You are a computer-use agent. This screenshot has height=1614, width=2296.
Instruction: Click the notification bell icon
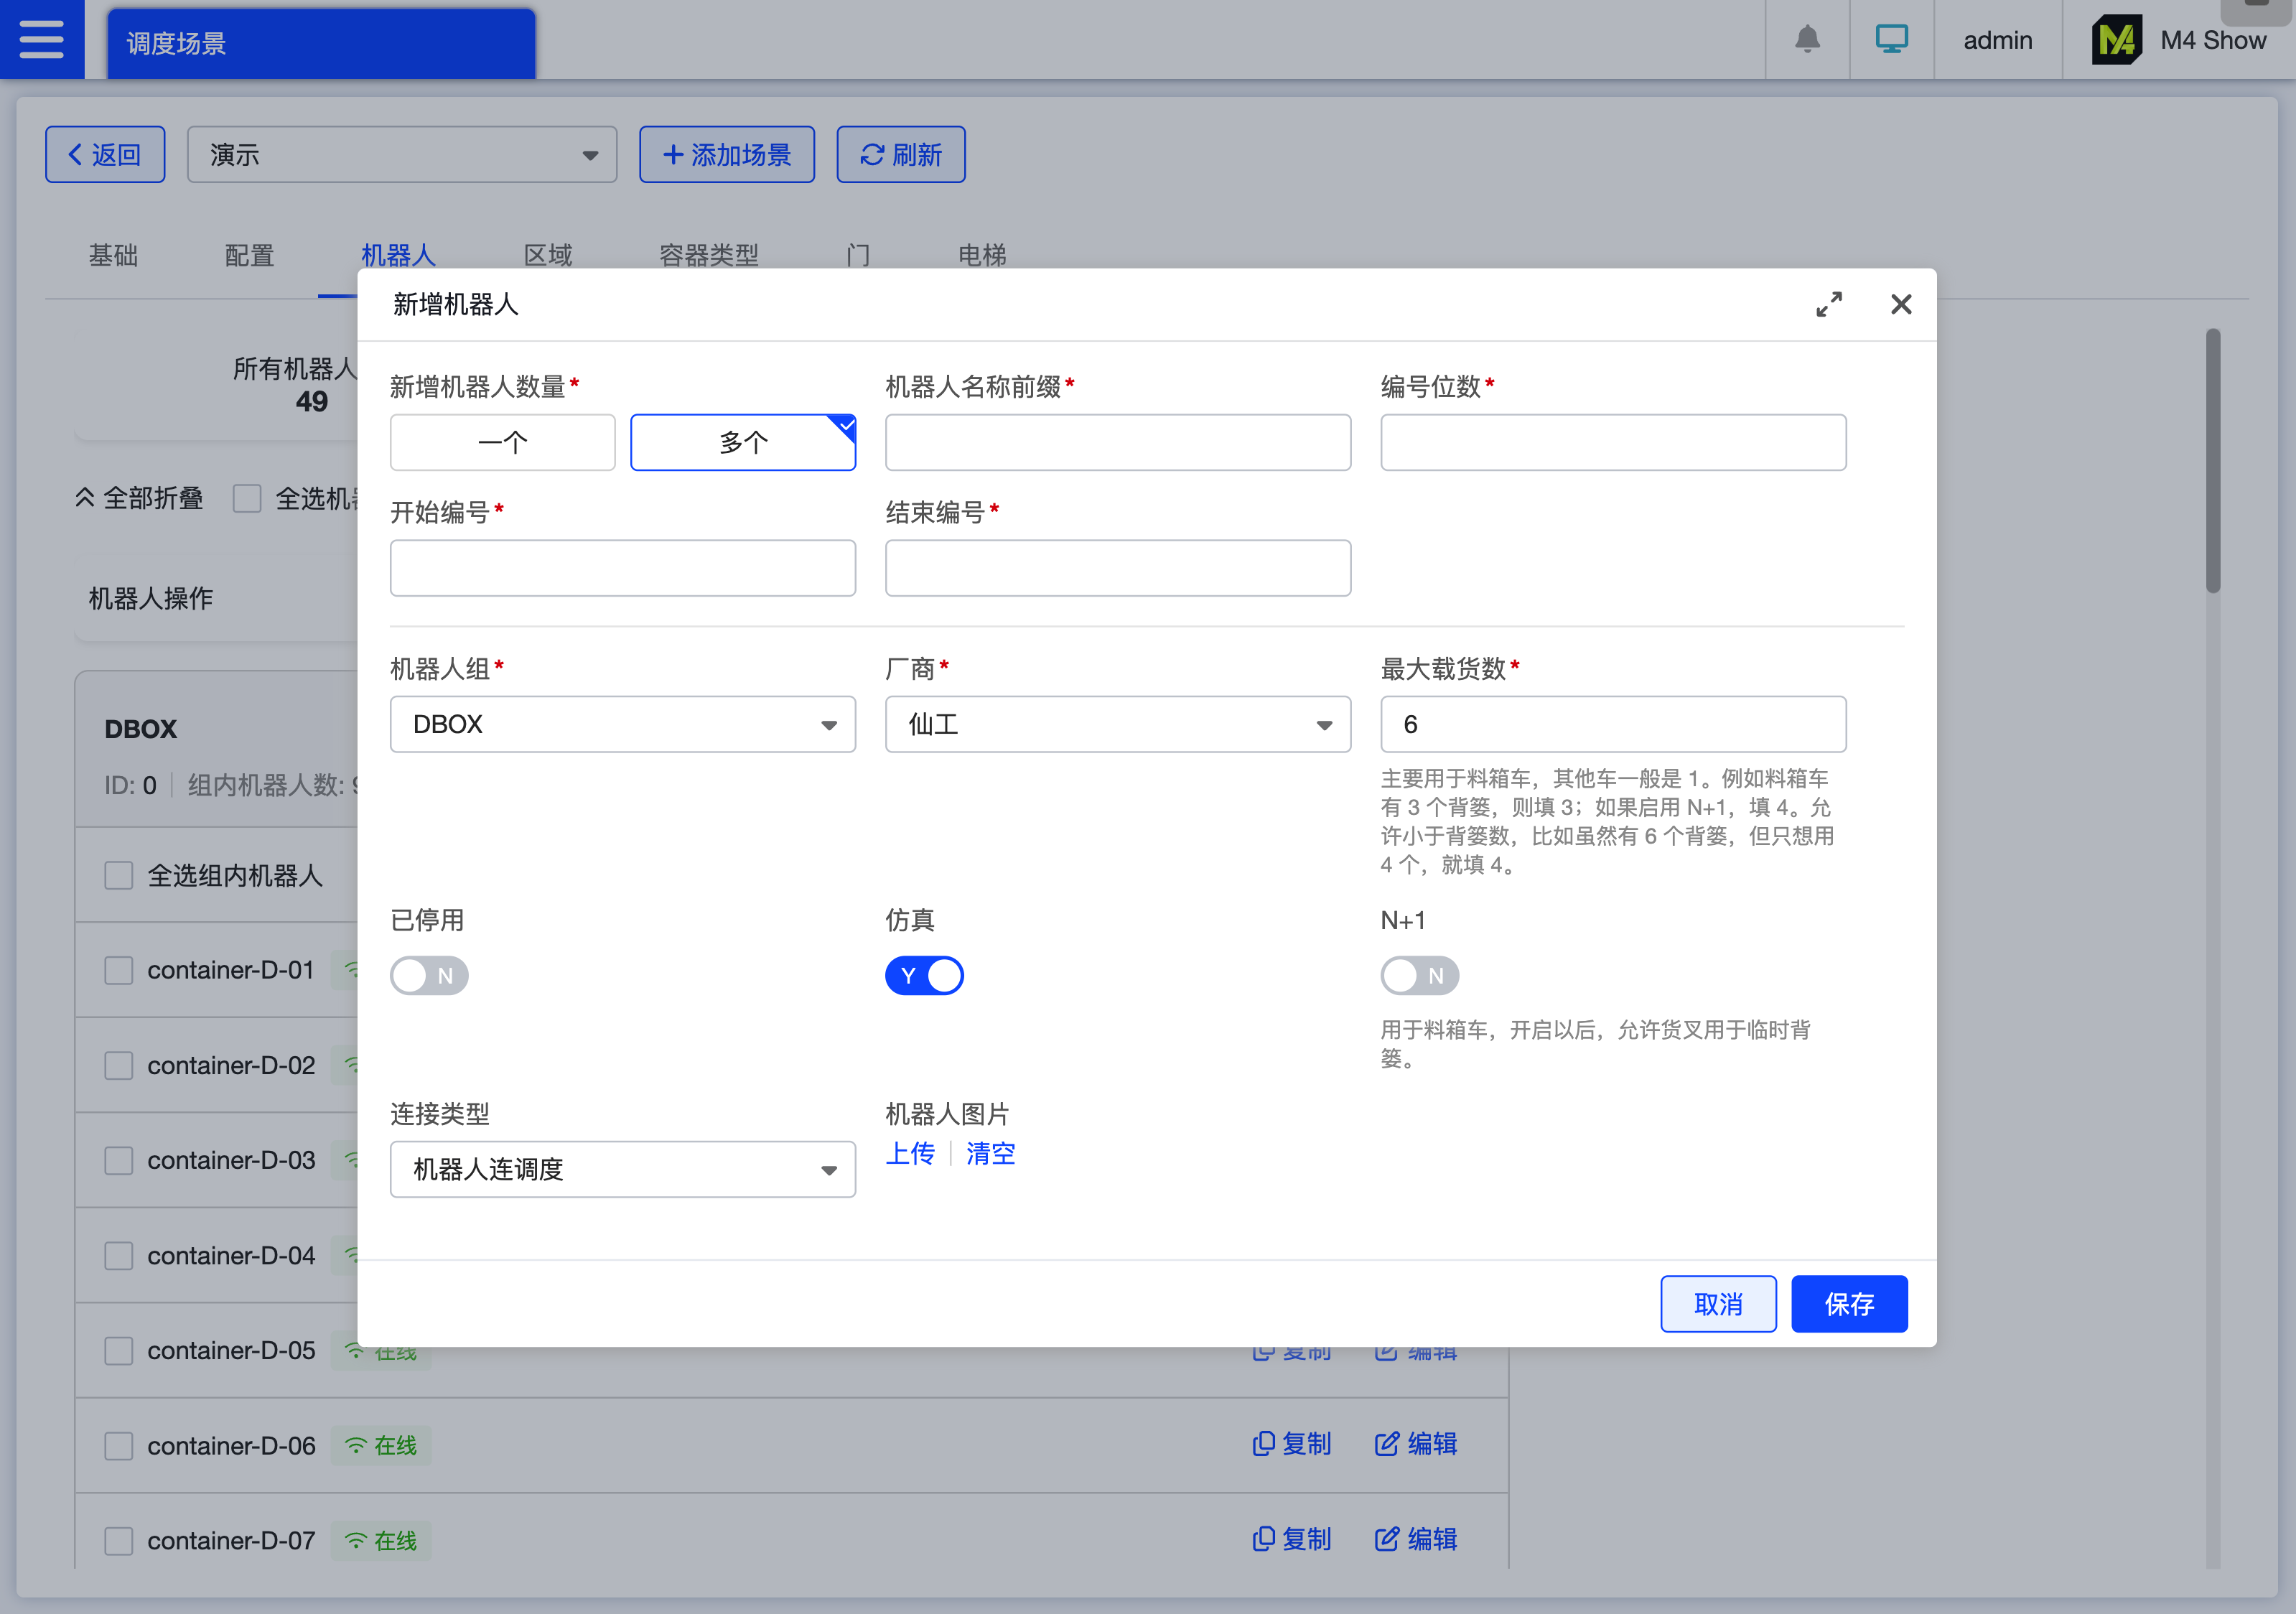1807,39
